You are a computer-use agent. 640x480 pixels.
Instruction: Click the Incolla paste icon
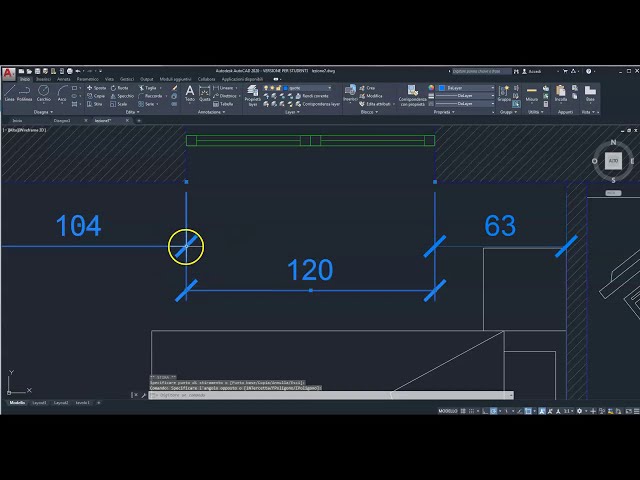561,94
